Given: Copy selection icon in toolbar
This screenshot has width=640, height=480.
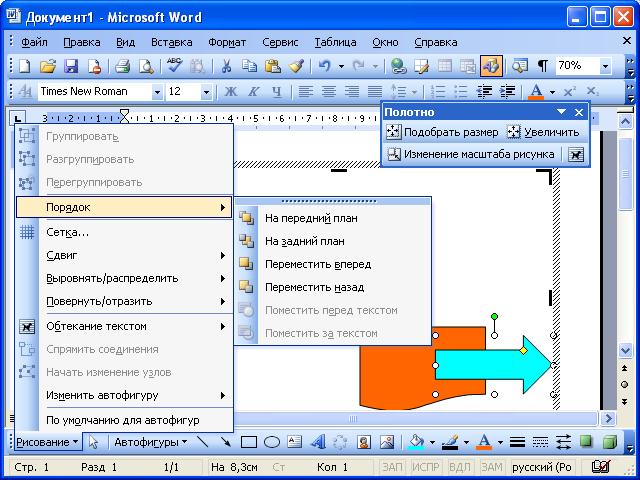Looking at the screenshot, I should (x=249, y=66).
